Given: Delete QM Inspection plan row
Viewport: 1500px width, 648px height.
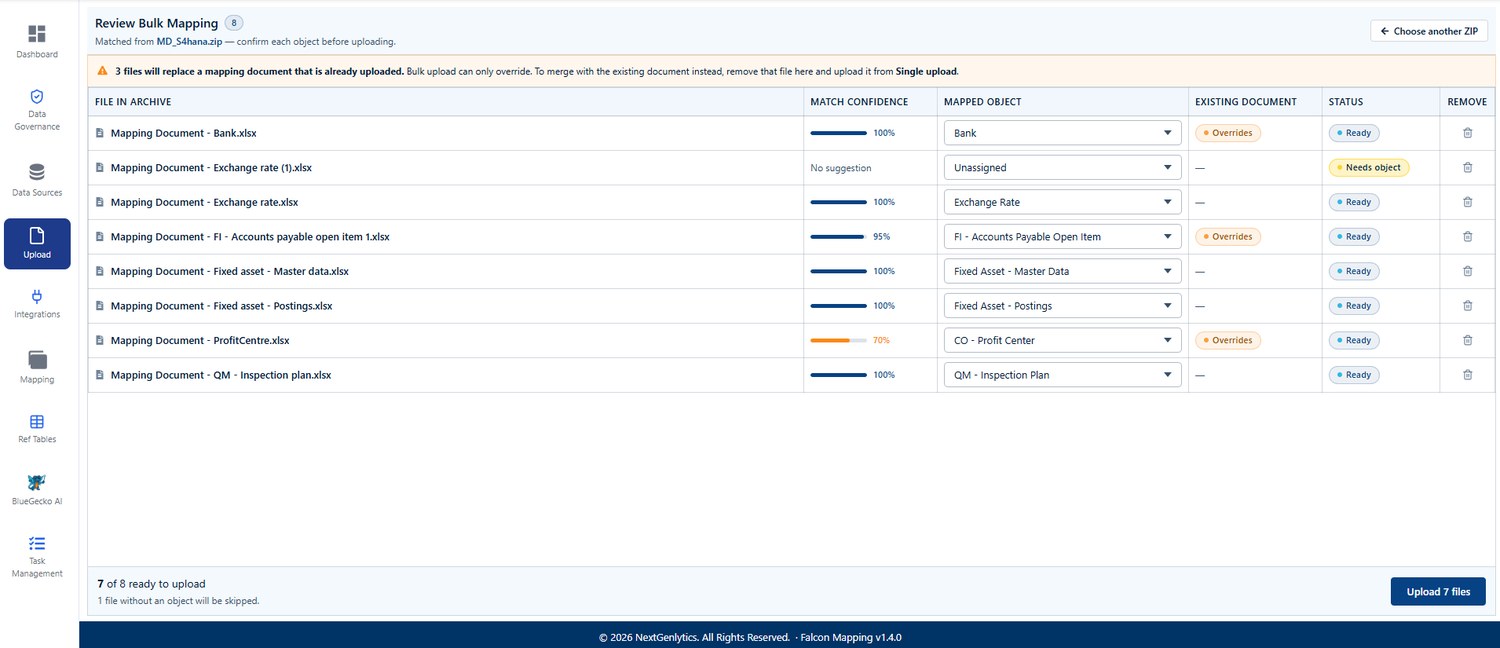Looking at the screenshot, I should (x=1467, y=375).
